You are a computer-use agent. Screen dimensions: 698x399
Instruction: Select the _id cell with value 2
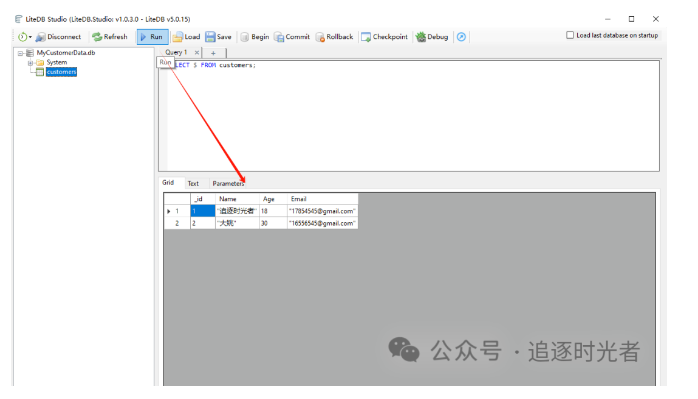(203, 223)
